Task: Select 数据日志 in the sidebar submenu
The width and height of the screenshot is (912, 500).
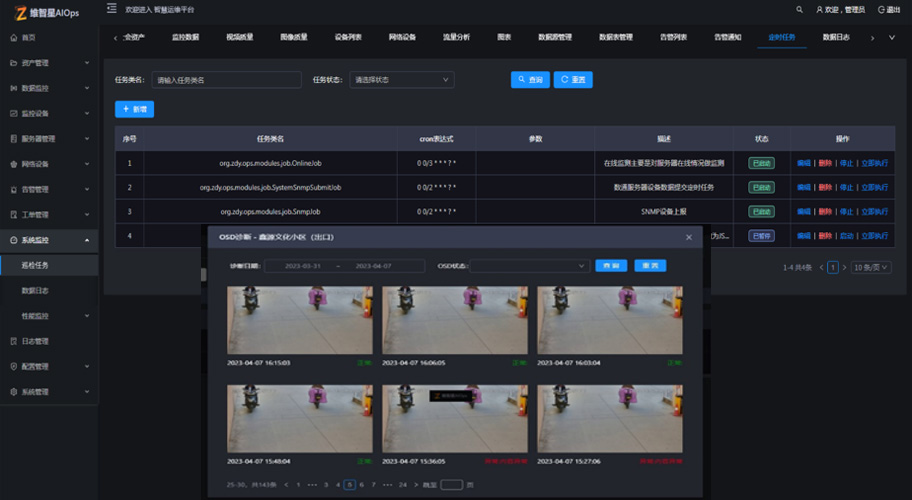Action: (36, 291)
